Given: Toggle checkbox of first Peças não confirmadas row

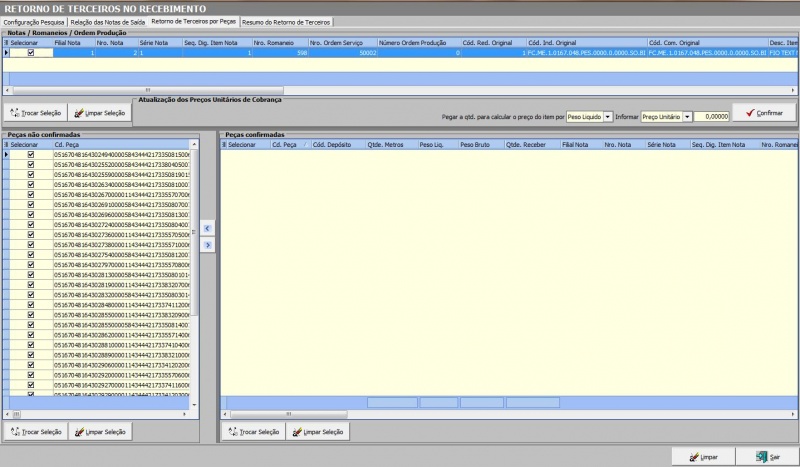Looking at the screenshot, I should click(x=30, y=155).
